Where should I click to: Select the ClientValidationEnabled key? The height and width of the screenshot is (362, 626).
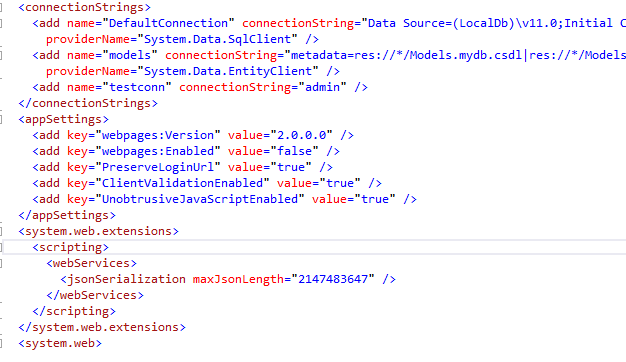[x=182, y=183]
